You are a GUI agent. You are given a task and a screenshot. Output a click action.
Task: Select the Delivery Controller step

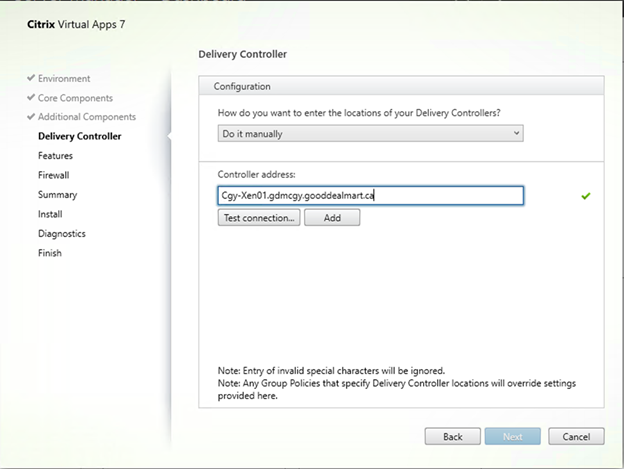[80, 136]
